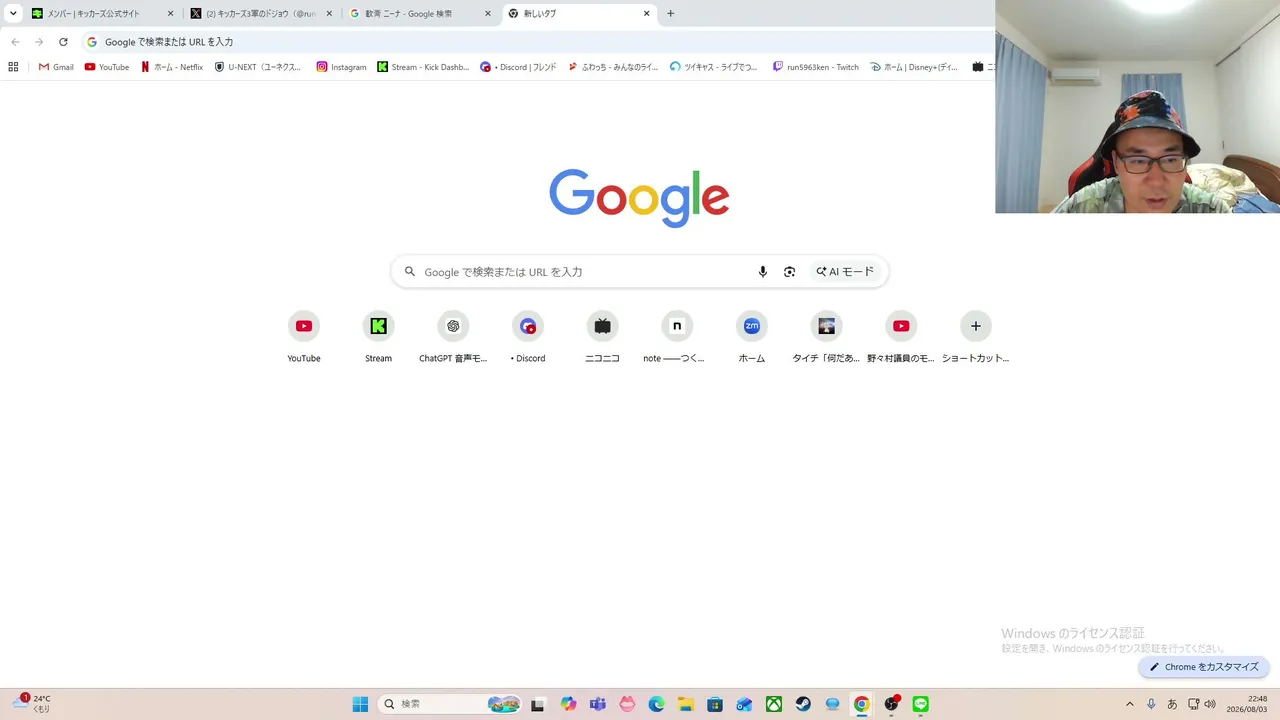
Task: Open the Gmail bookmark
Action: pos(56,67)
